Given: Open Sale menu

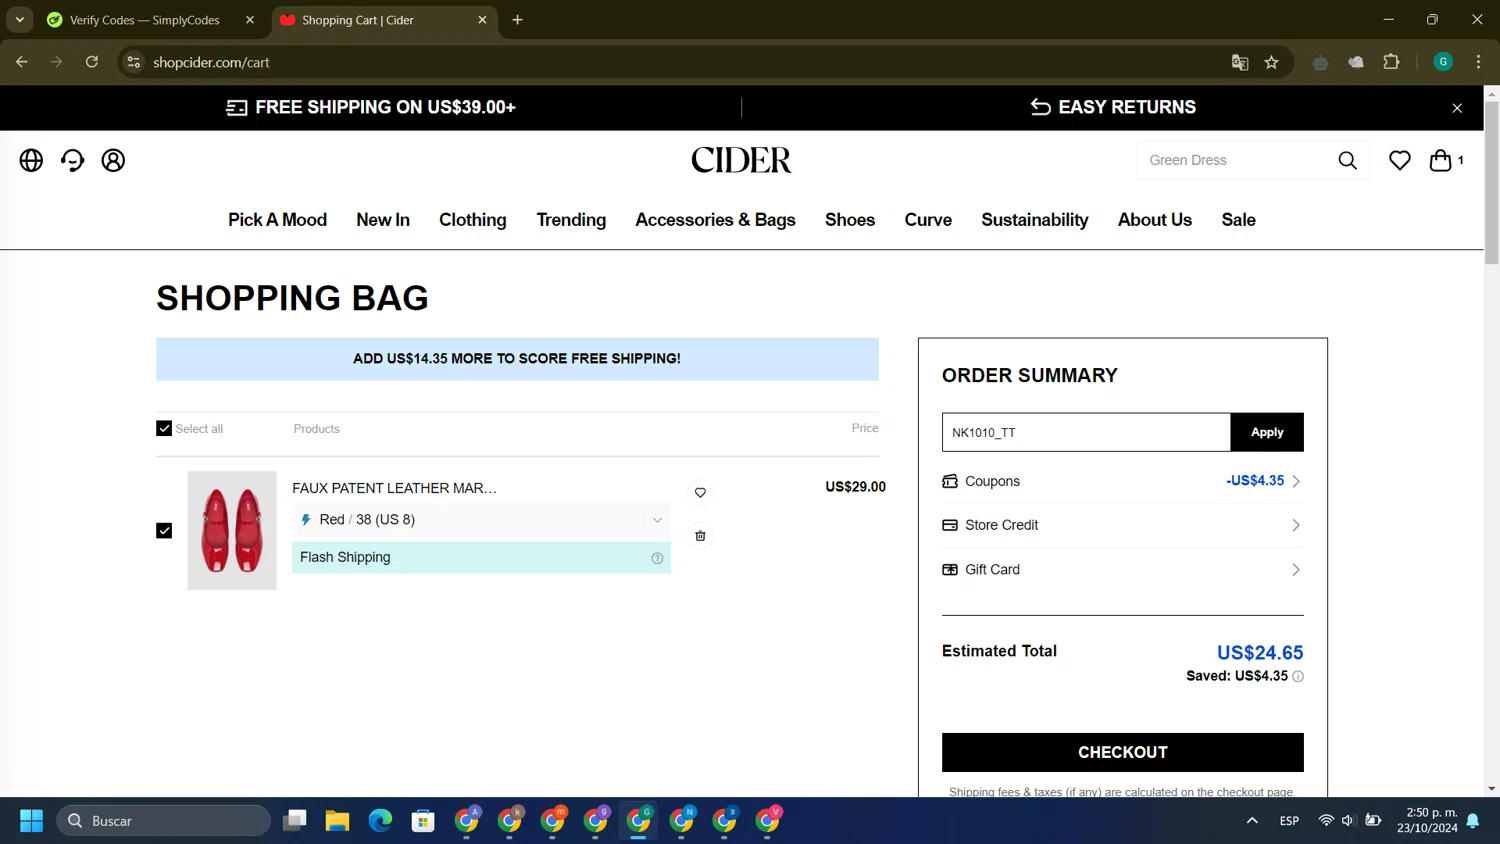Looking at the screenshot, I should click(x=1238, y=220).
